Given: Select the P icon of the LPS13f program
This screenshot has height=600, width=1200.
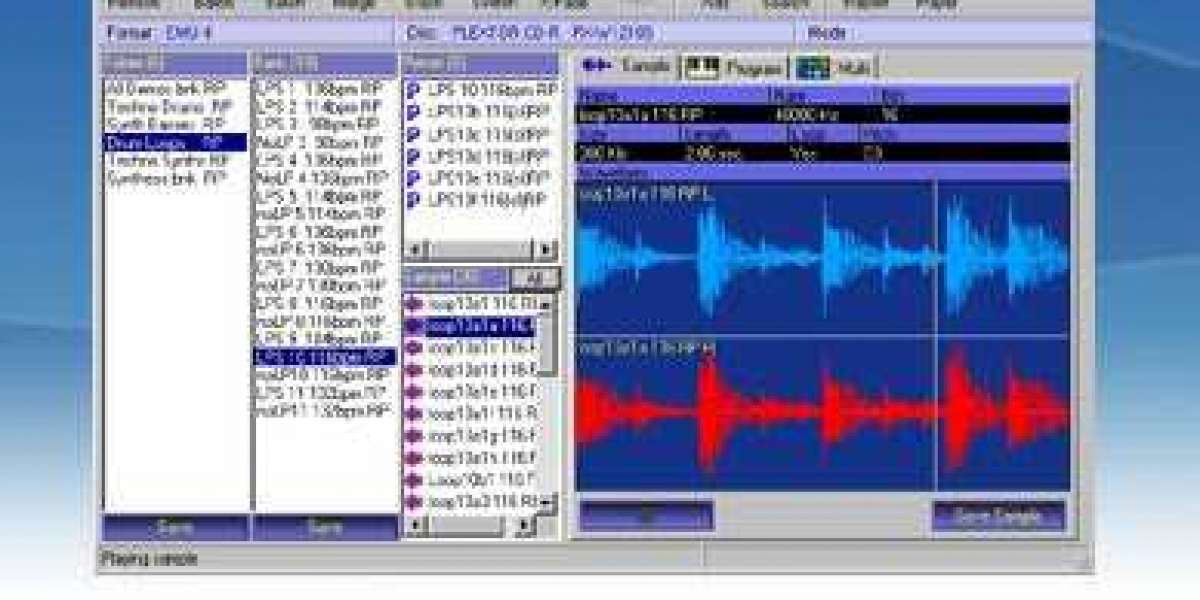Looking at the screenshot, I should pyautogui.click(x=413, y=200).
